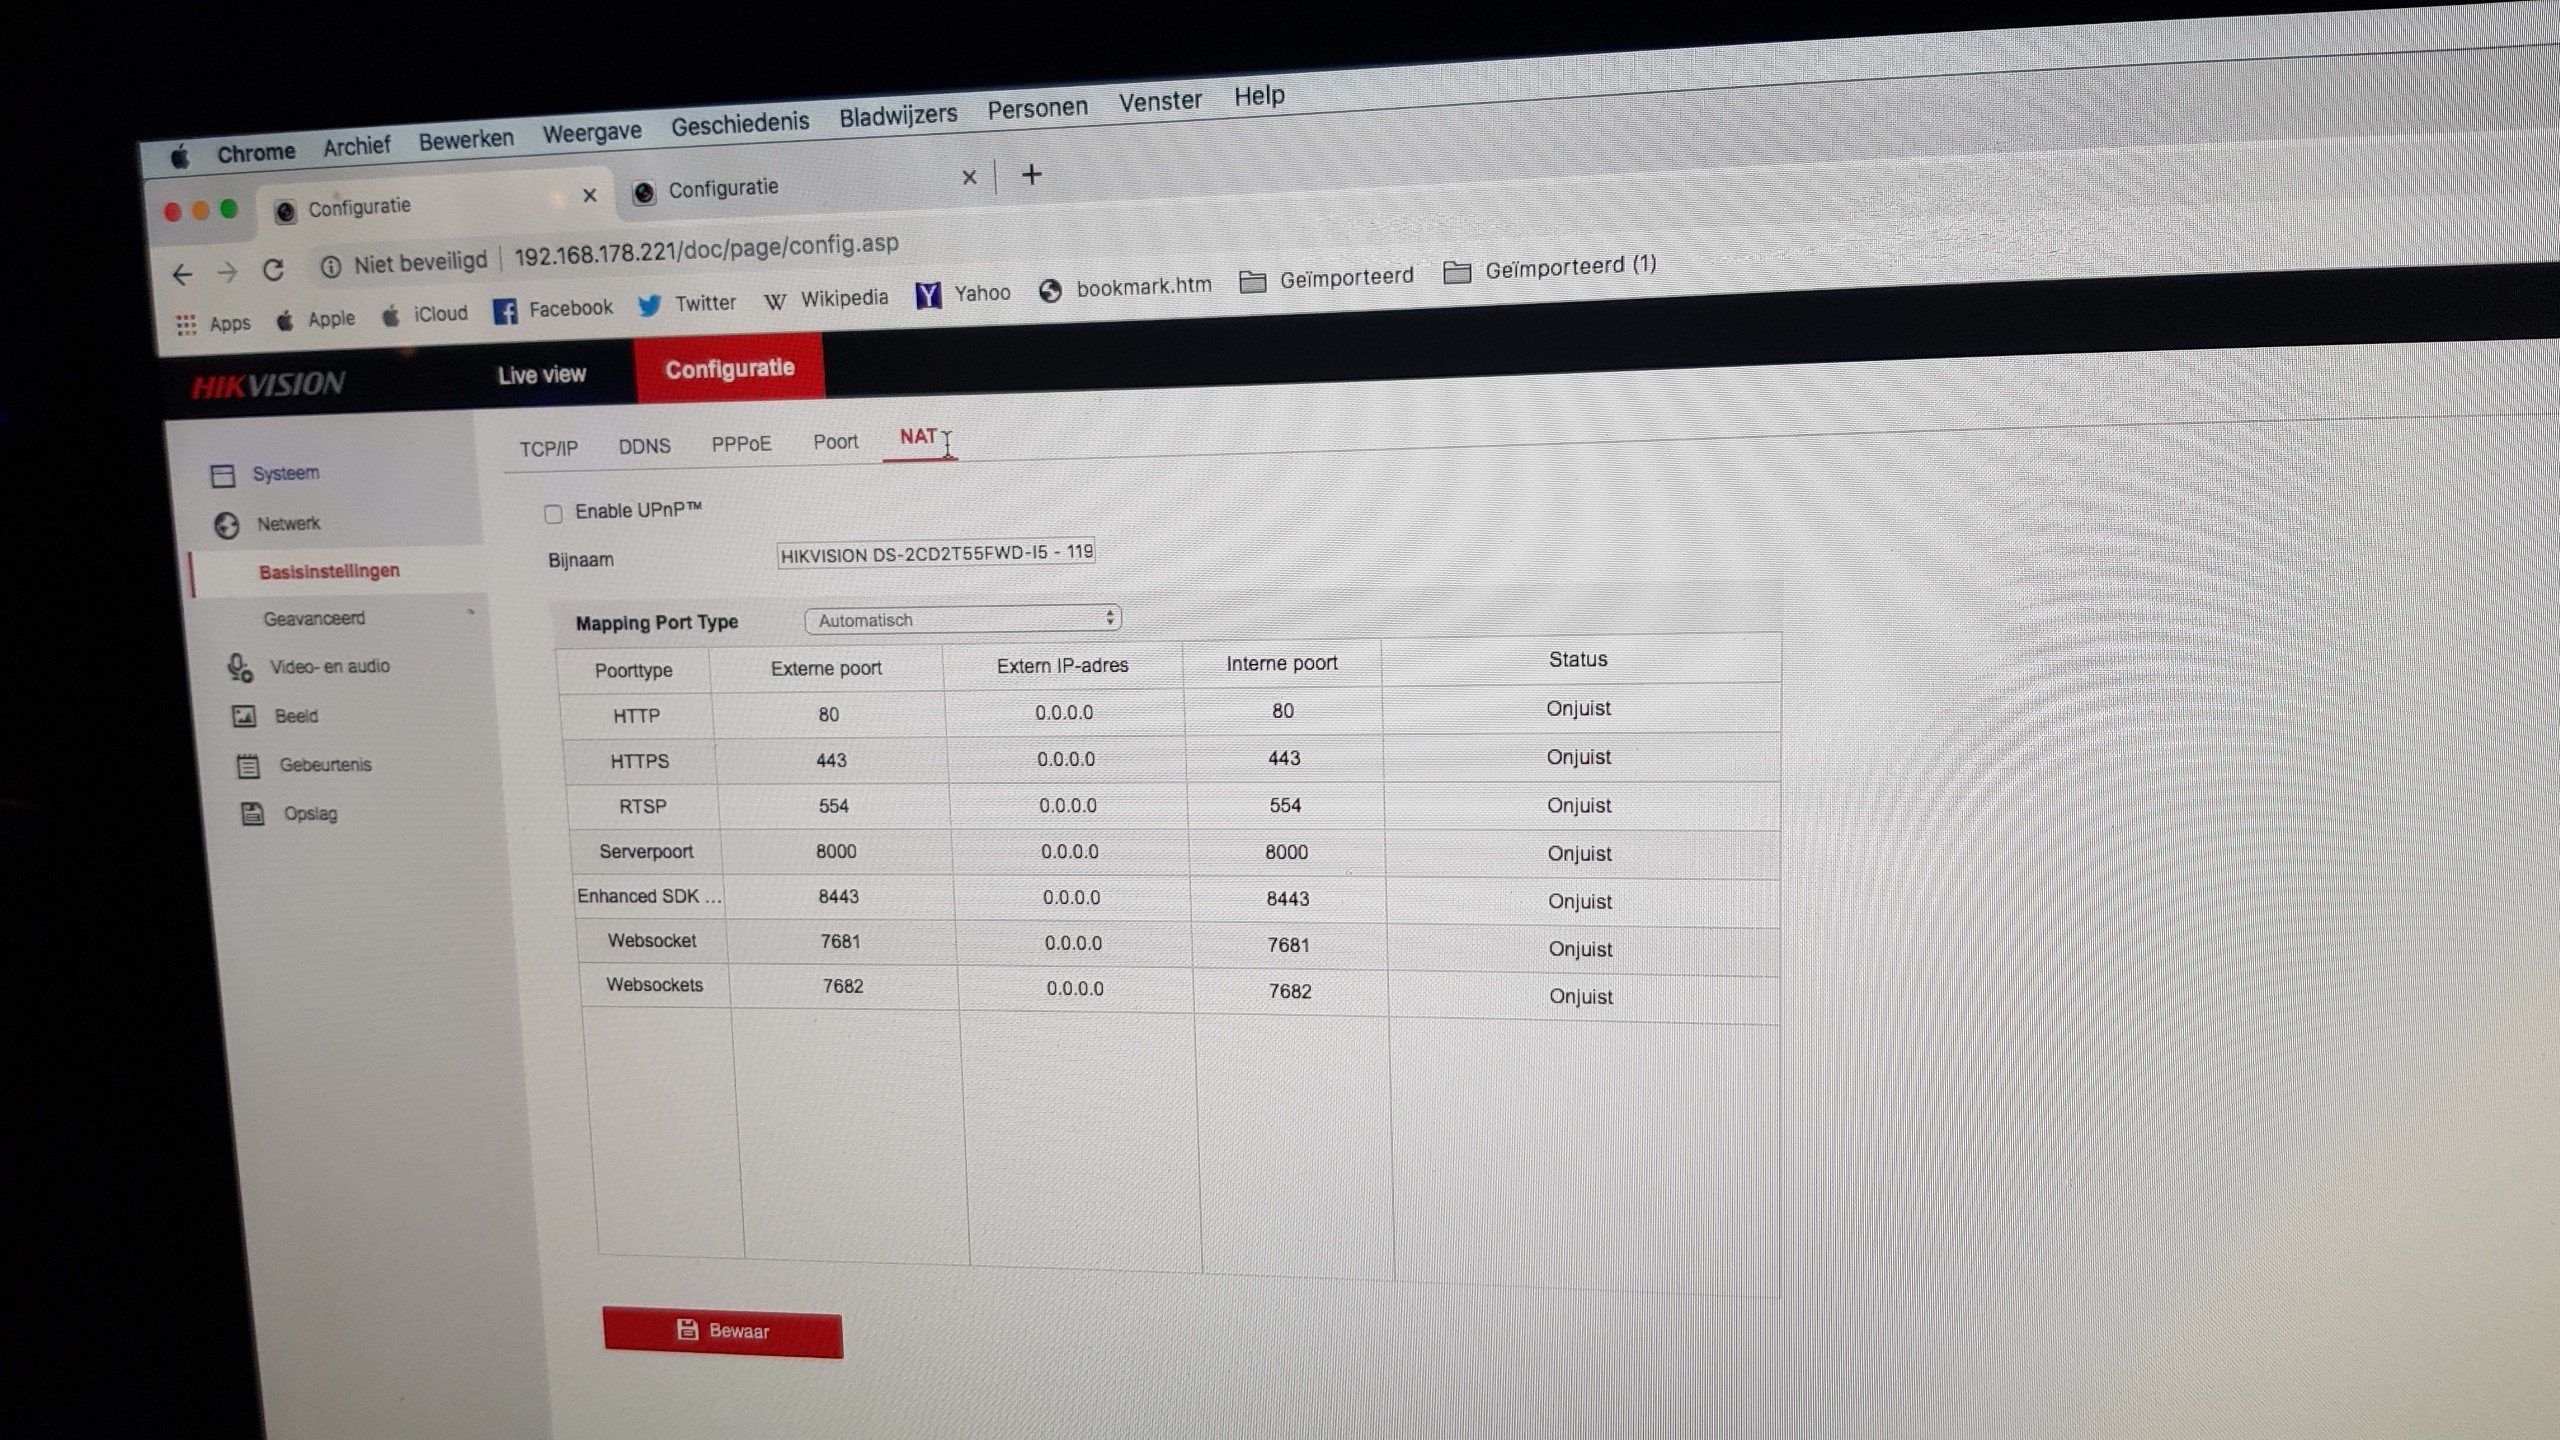The width and height of the screenshot is (2560, 1440).
Task: Click the browser back arrow
Action: [182, 275]
